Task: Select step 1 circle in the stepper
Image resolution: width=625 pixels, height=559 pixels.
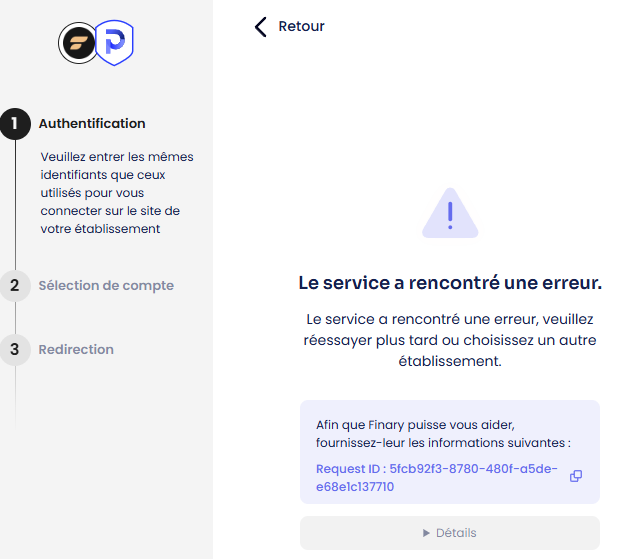Action: [x=15, y=124]
